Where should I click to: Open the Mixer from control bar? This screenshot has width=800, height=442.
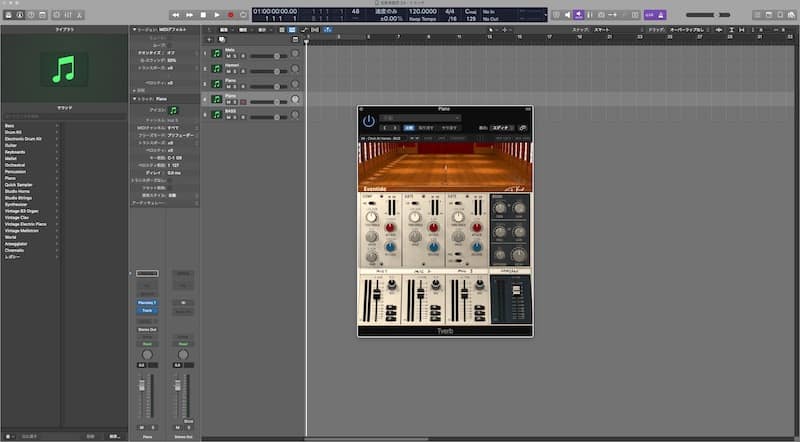tap(68, 15)
